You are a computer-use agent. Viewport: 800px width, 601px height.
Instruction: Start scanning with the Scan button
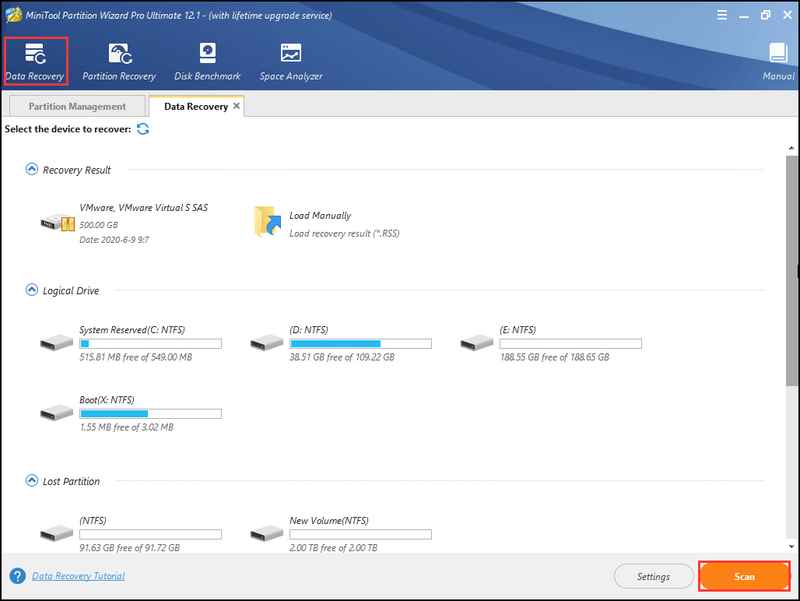744,577
